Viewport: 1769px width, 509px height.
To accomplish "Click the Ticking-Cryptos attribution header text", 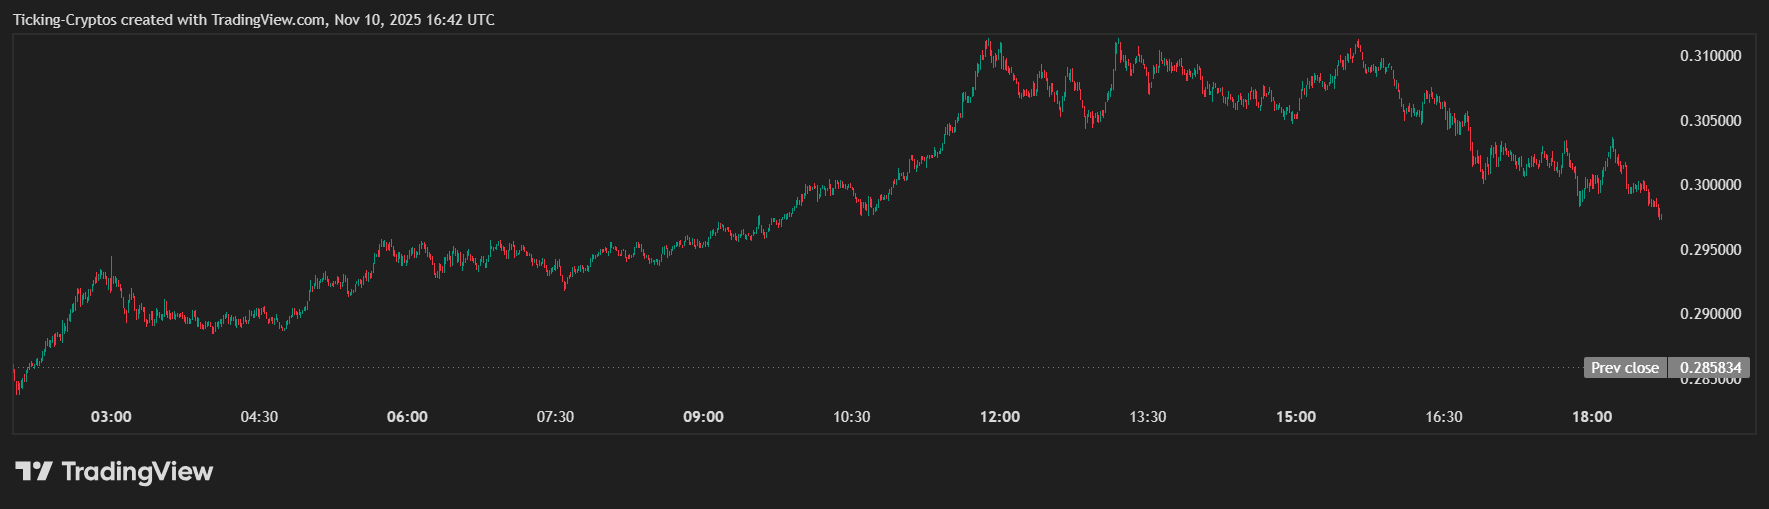I will [x=253, y=20].
